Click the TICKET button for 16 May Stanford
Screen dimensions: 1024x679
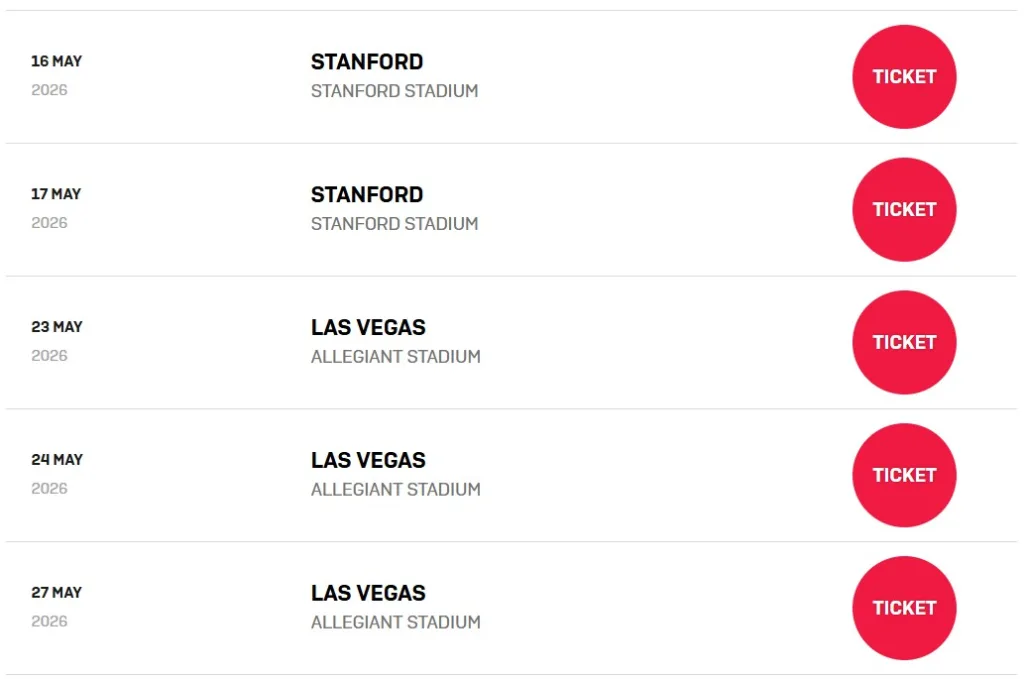pyautogui.click(x=904, y=77)
